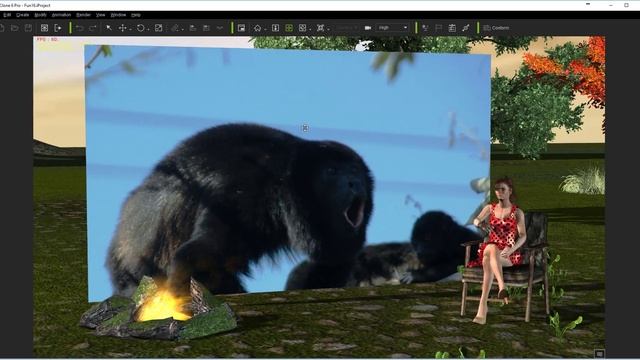This screenshot has width=640, height=360.
Task: Click the icon right of green grid
Action: tap(302, 28)
